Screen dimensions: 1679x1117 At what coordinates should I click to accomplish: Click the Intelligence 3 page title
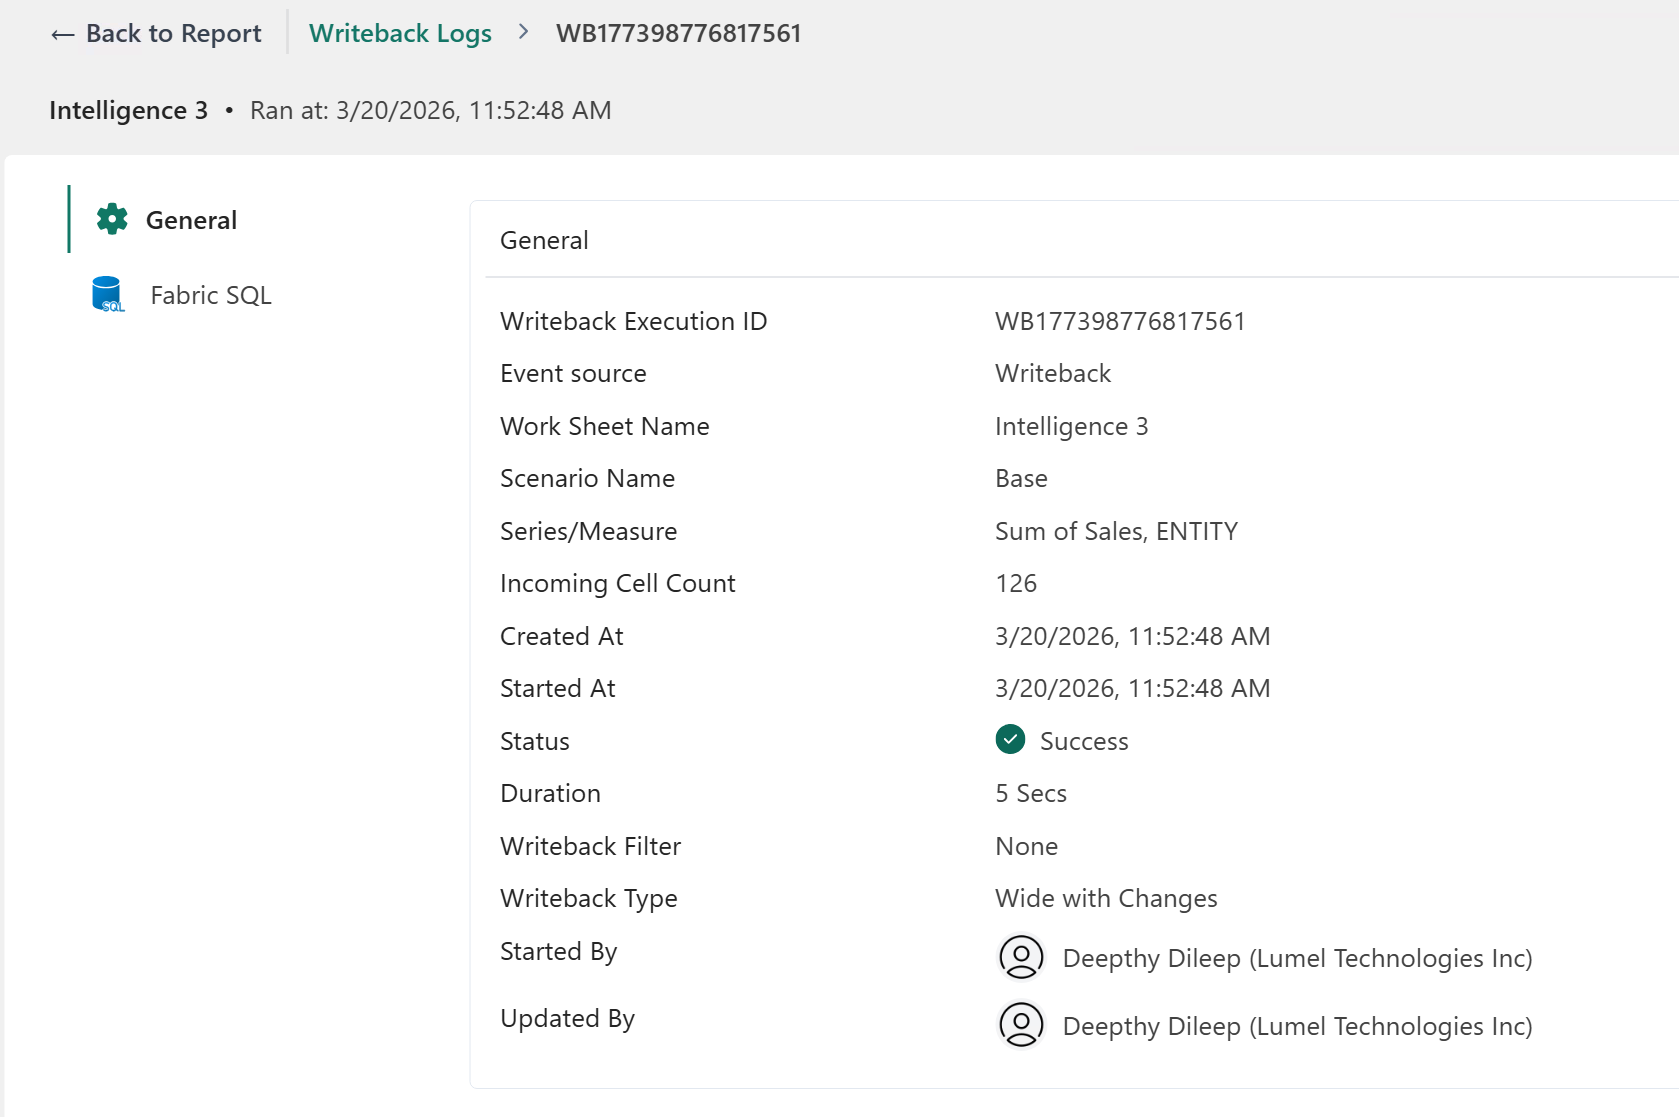click(x=128, y=110)
